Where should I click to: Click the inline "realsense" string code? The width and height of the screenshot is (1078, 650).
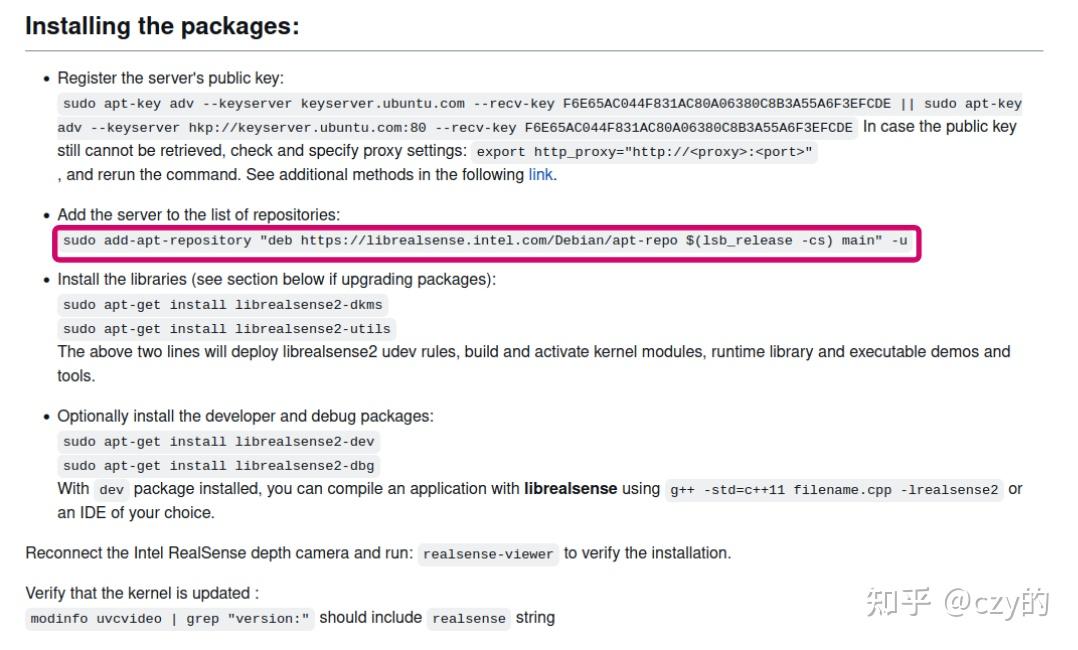point(469,618)
